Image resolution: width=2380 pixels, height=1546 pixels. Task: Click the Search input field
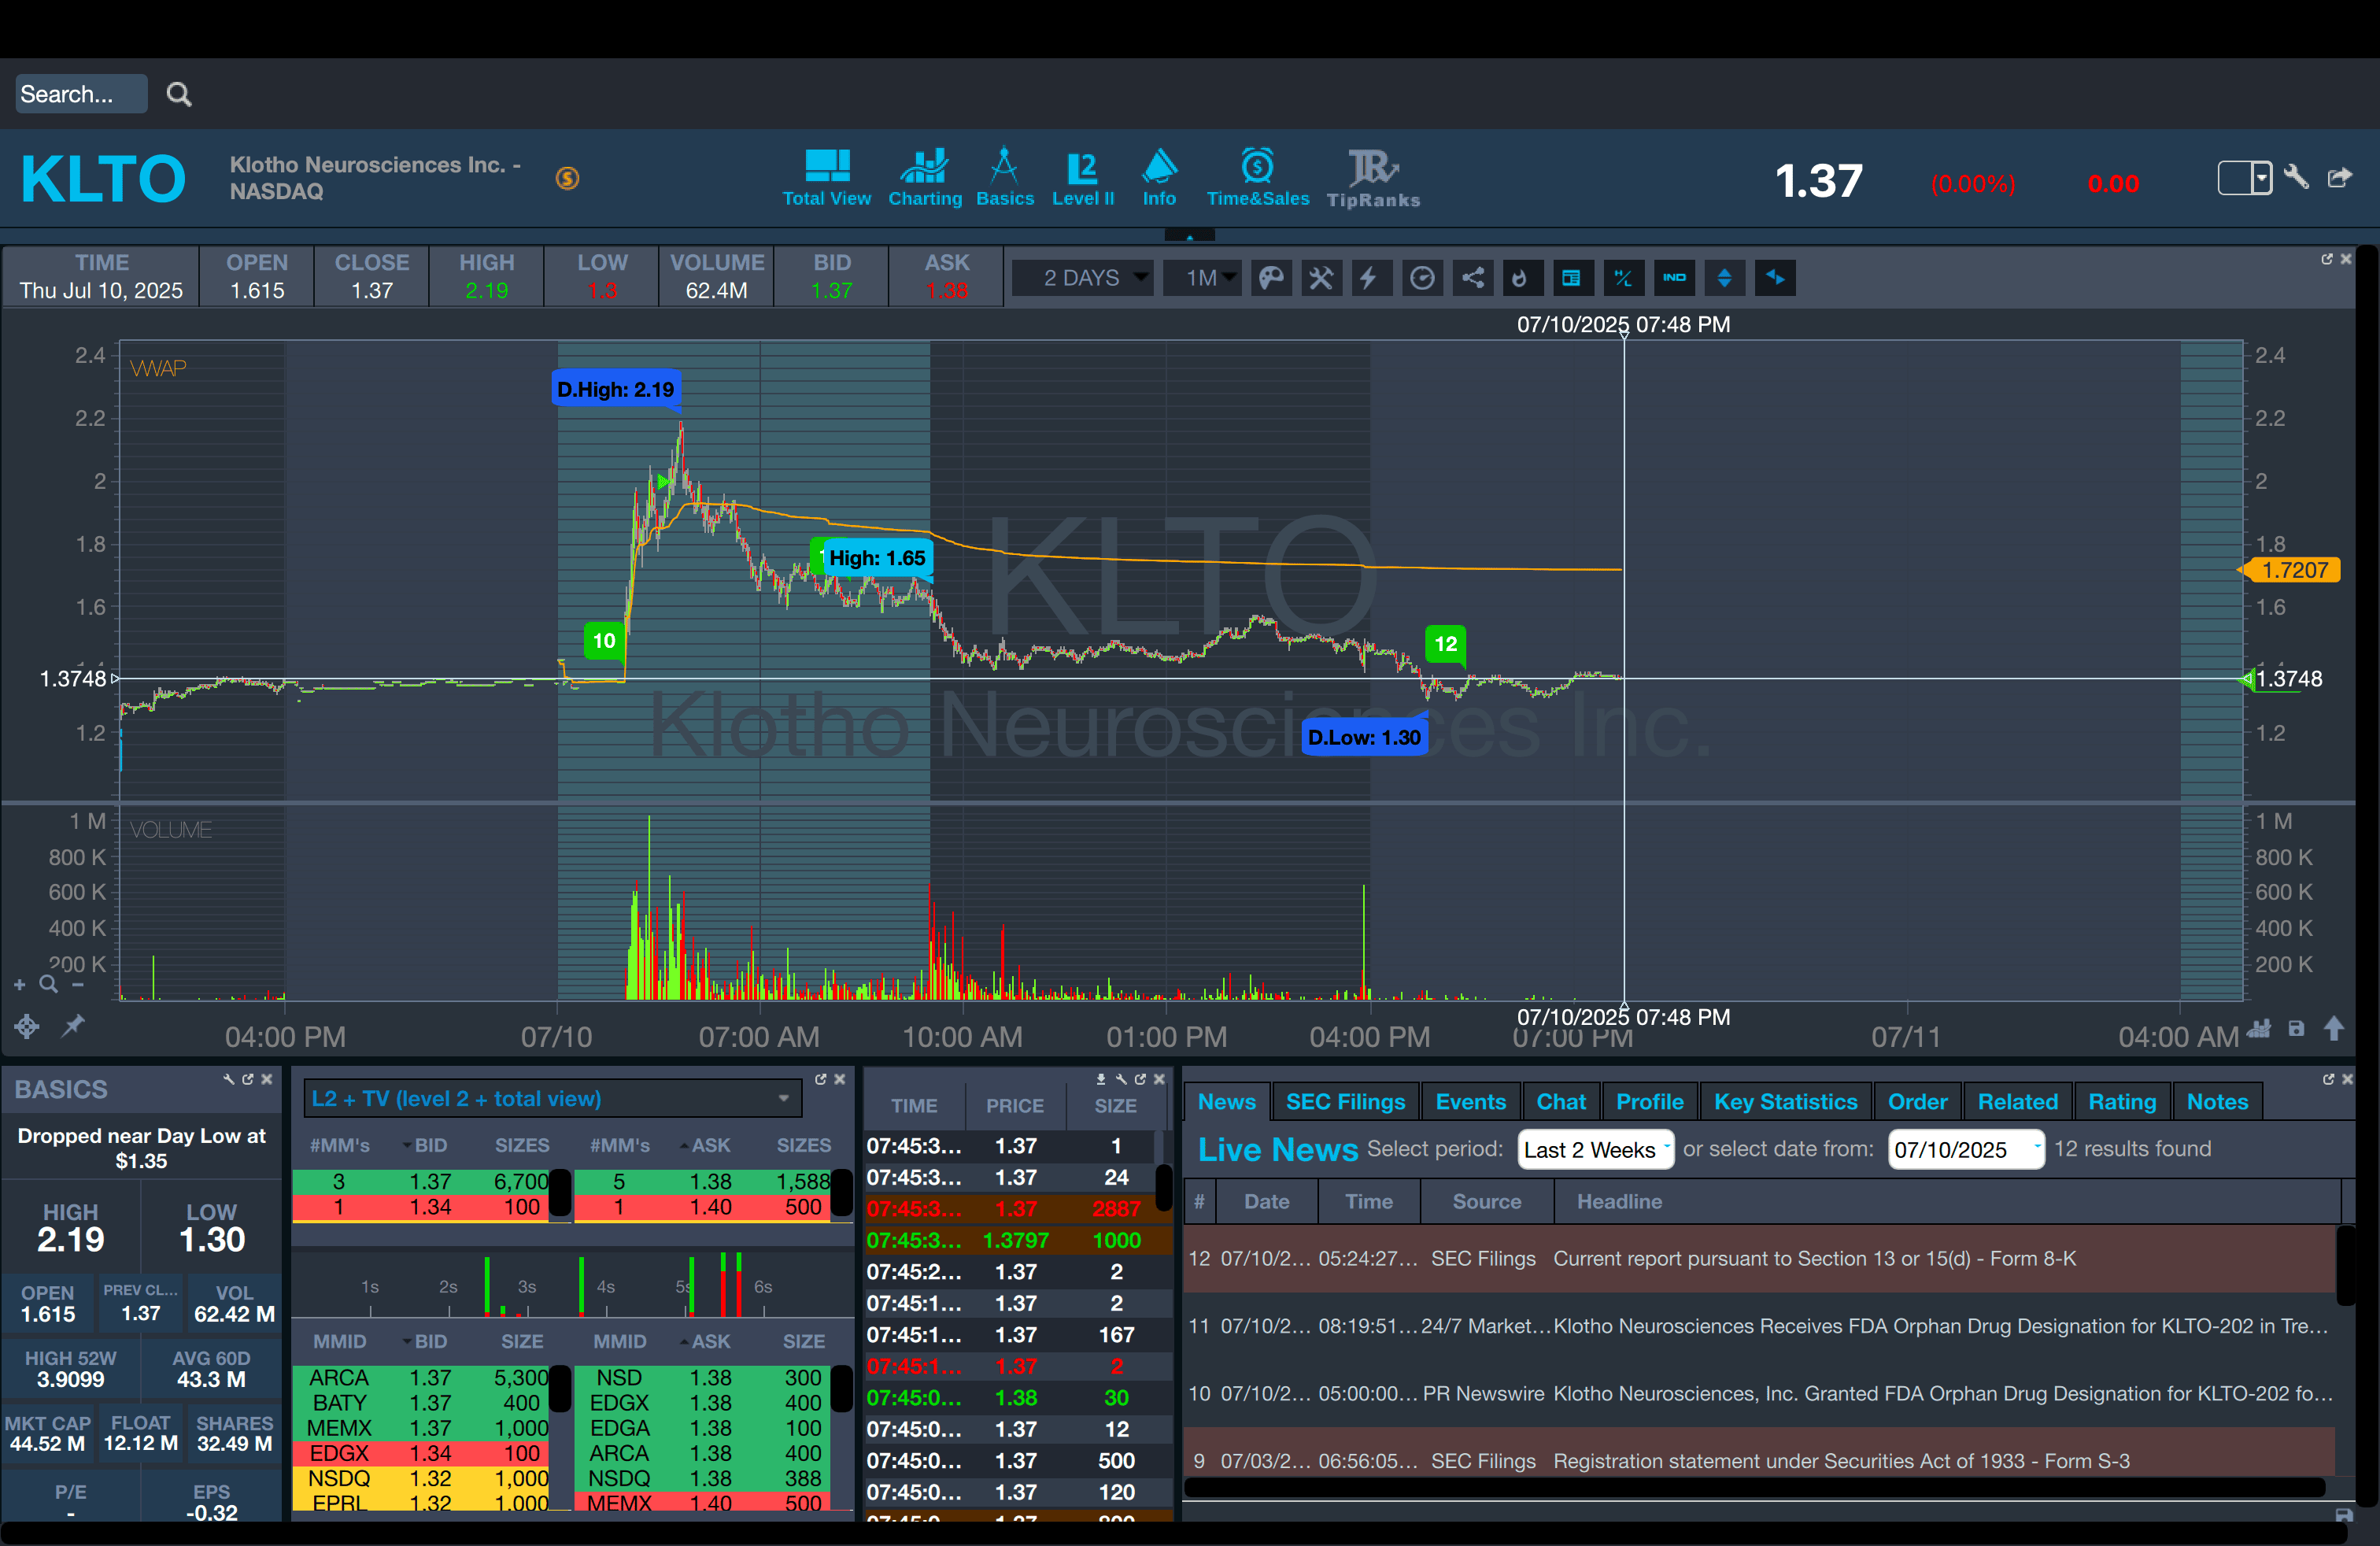point(80,94)
